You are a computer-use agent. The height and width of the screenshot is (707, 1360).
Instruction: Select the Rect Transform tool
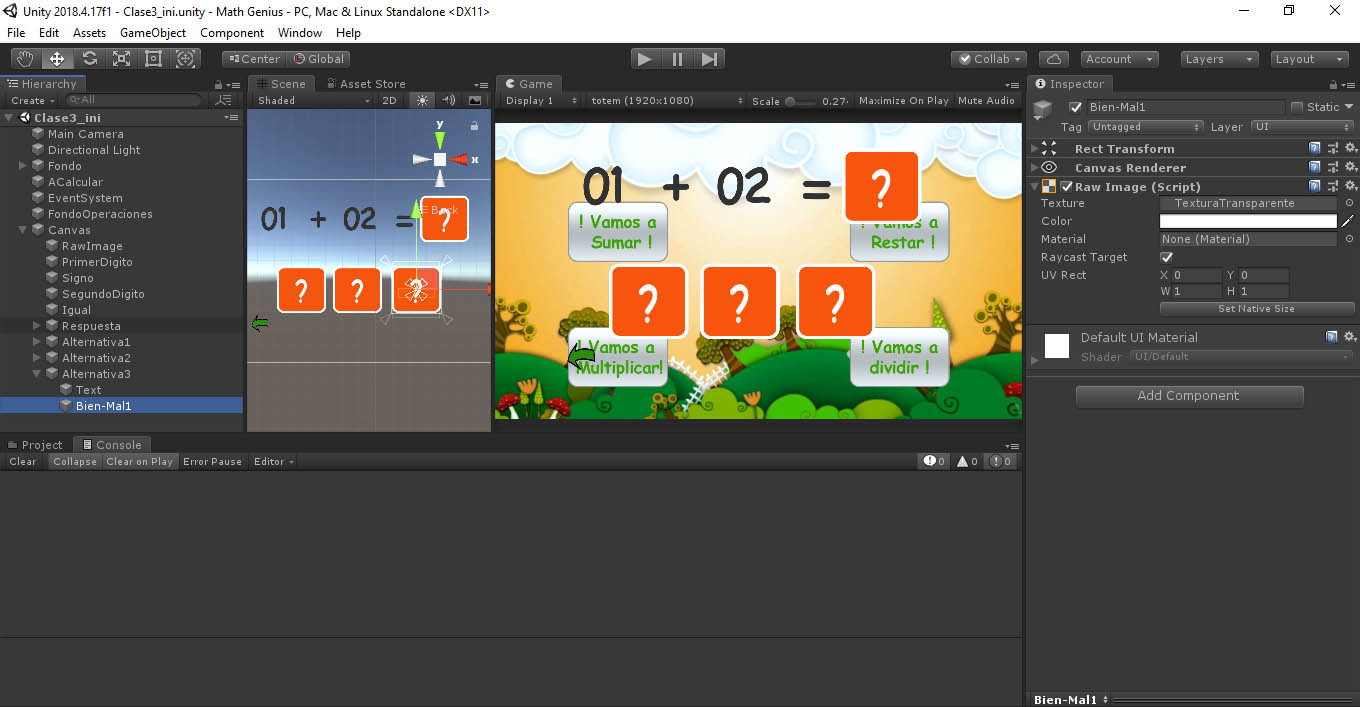(153, 59)
